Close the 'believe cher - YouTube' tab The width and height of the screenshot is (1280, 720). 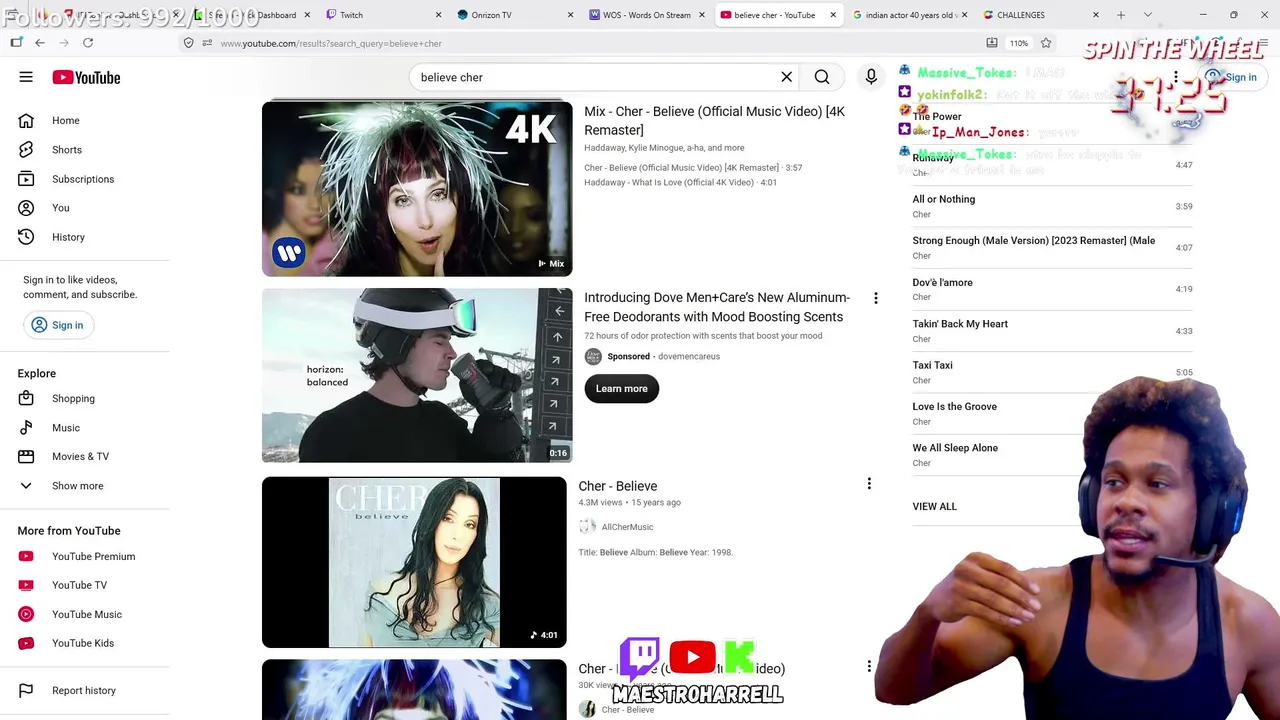click(x=832, y=15)
